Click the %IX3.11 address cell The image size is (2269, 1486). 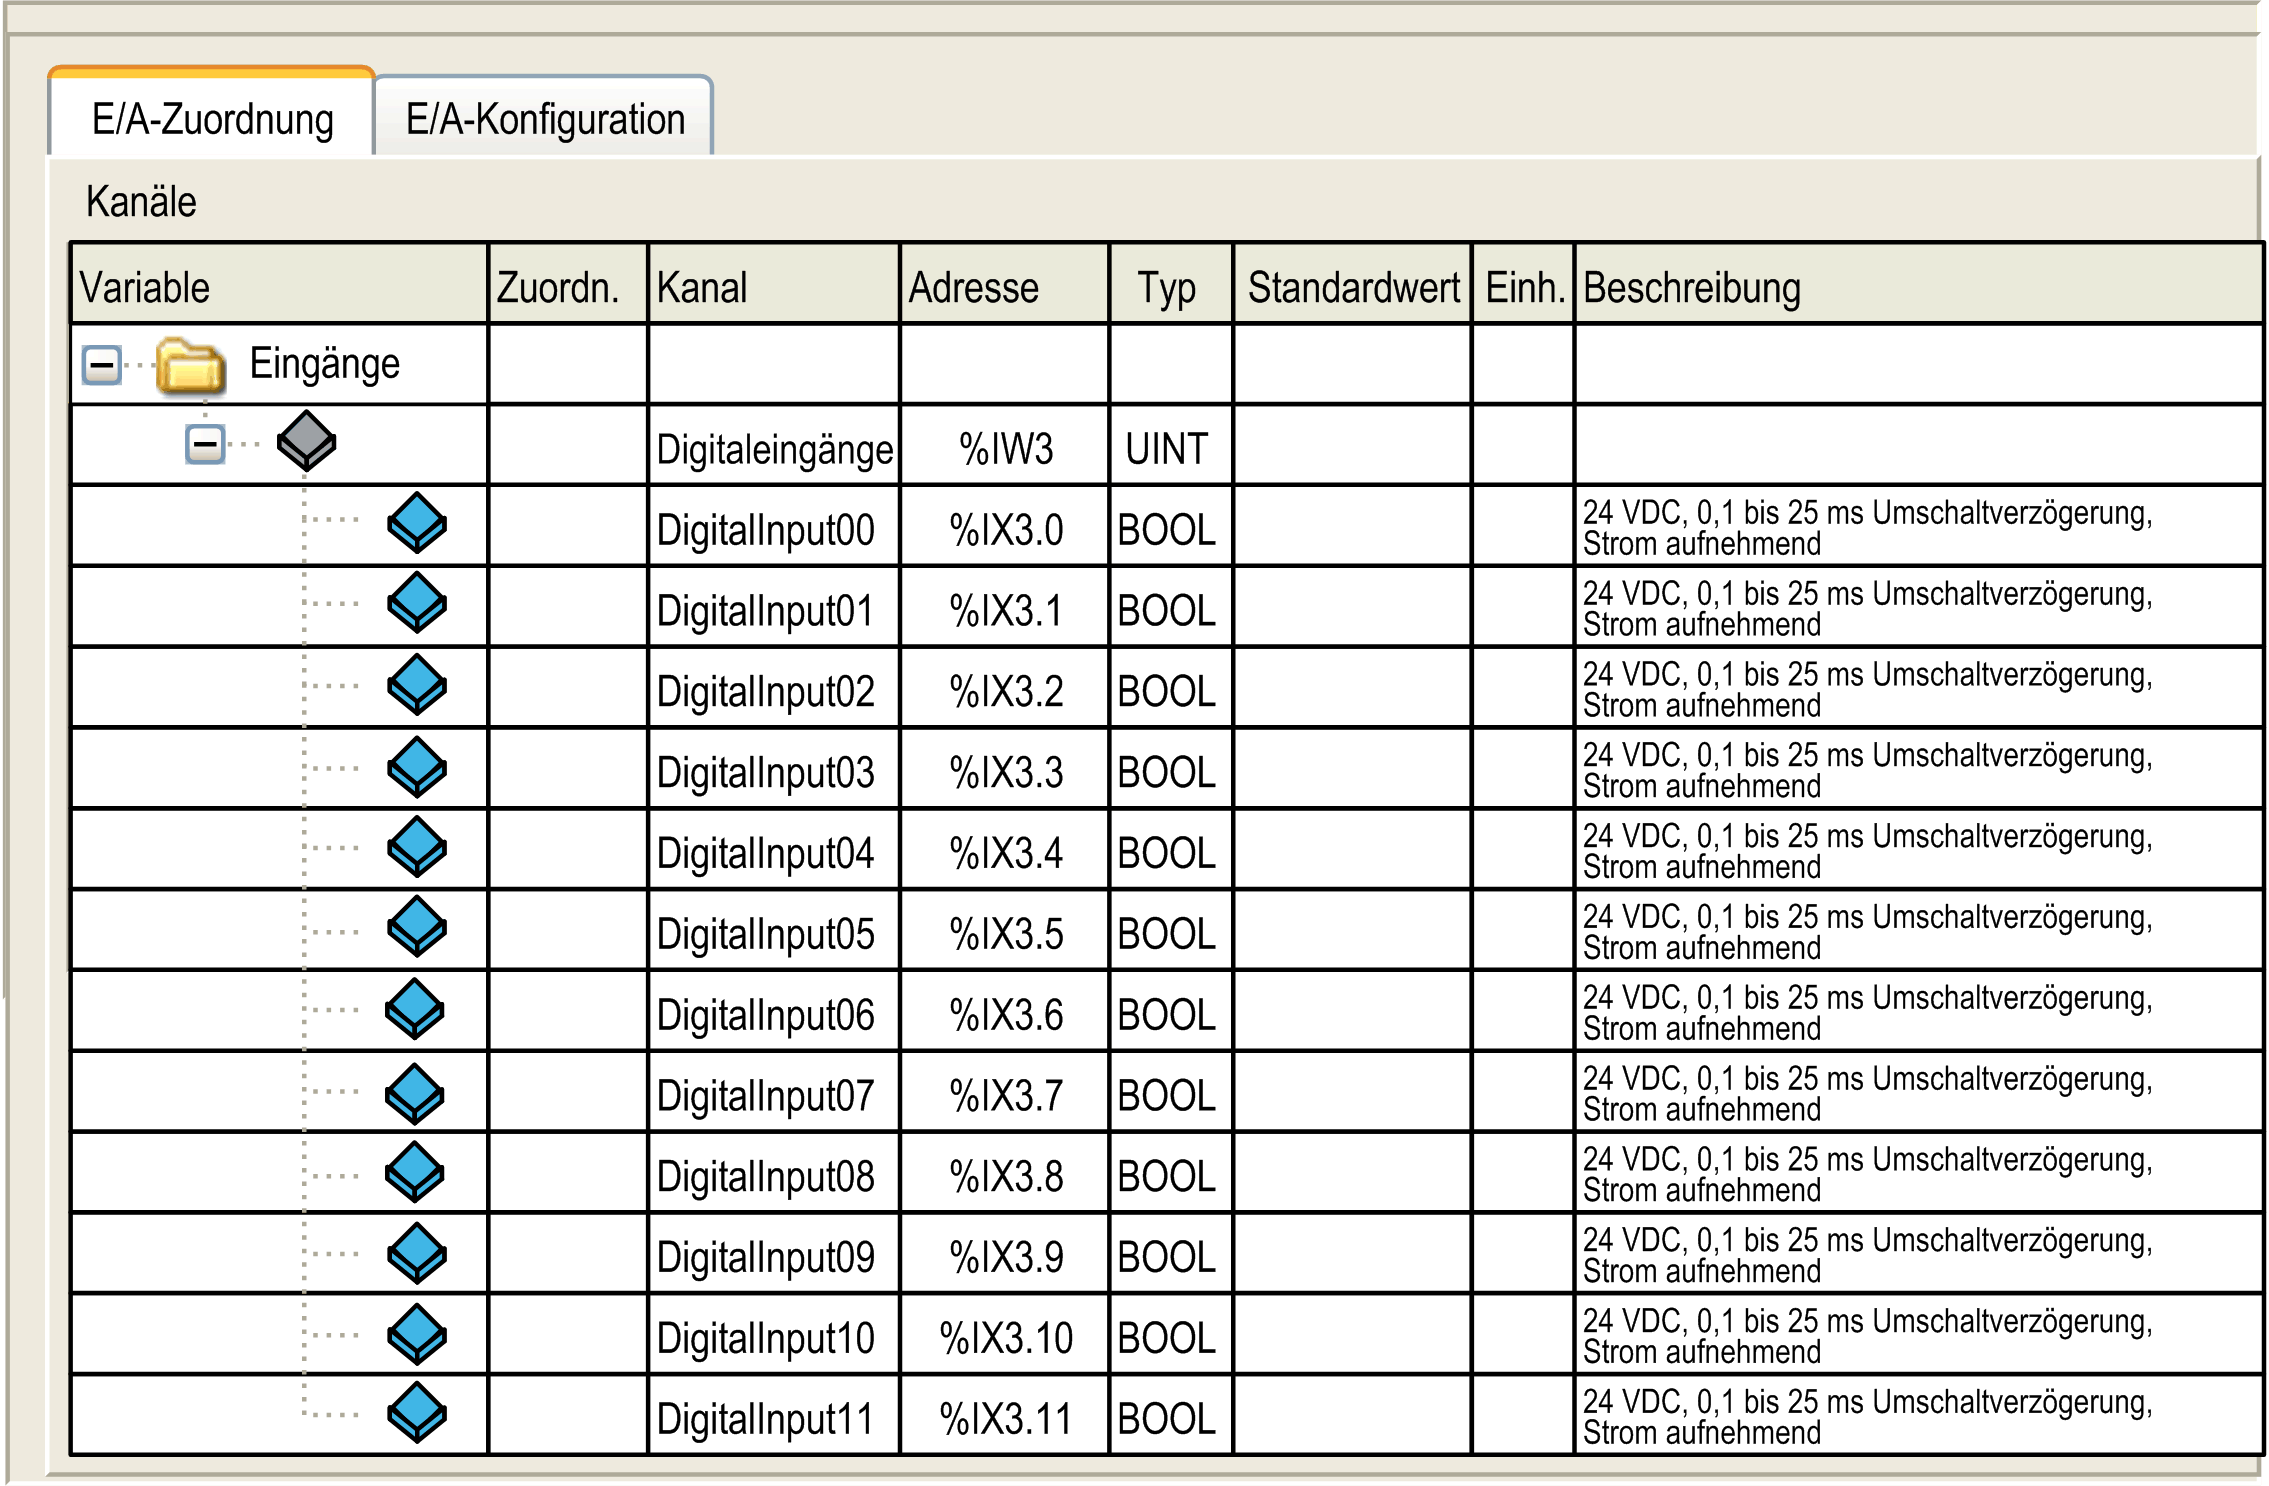click(1004, 1416)
